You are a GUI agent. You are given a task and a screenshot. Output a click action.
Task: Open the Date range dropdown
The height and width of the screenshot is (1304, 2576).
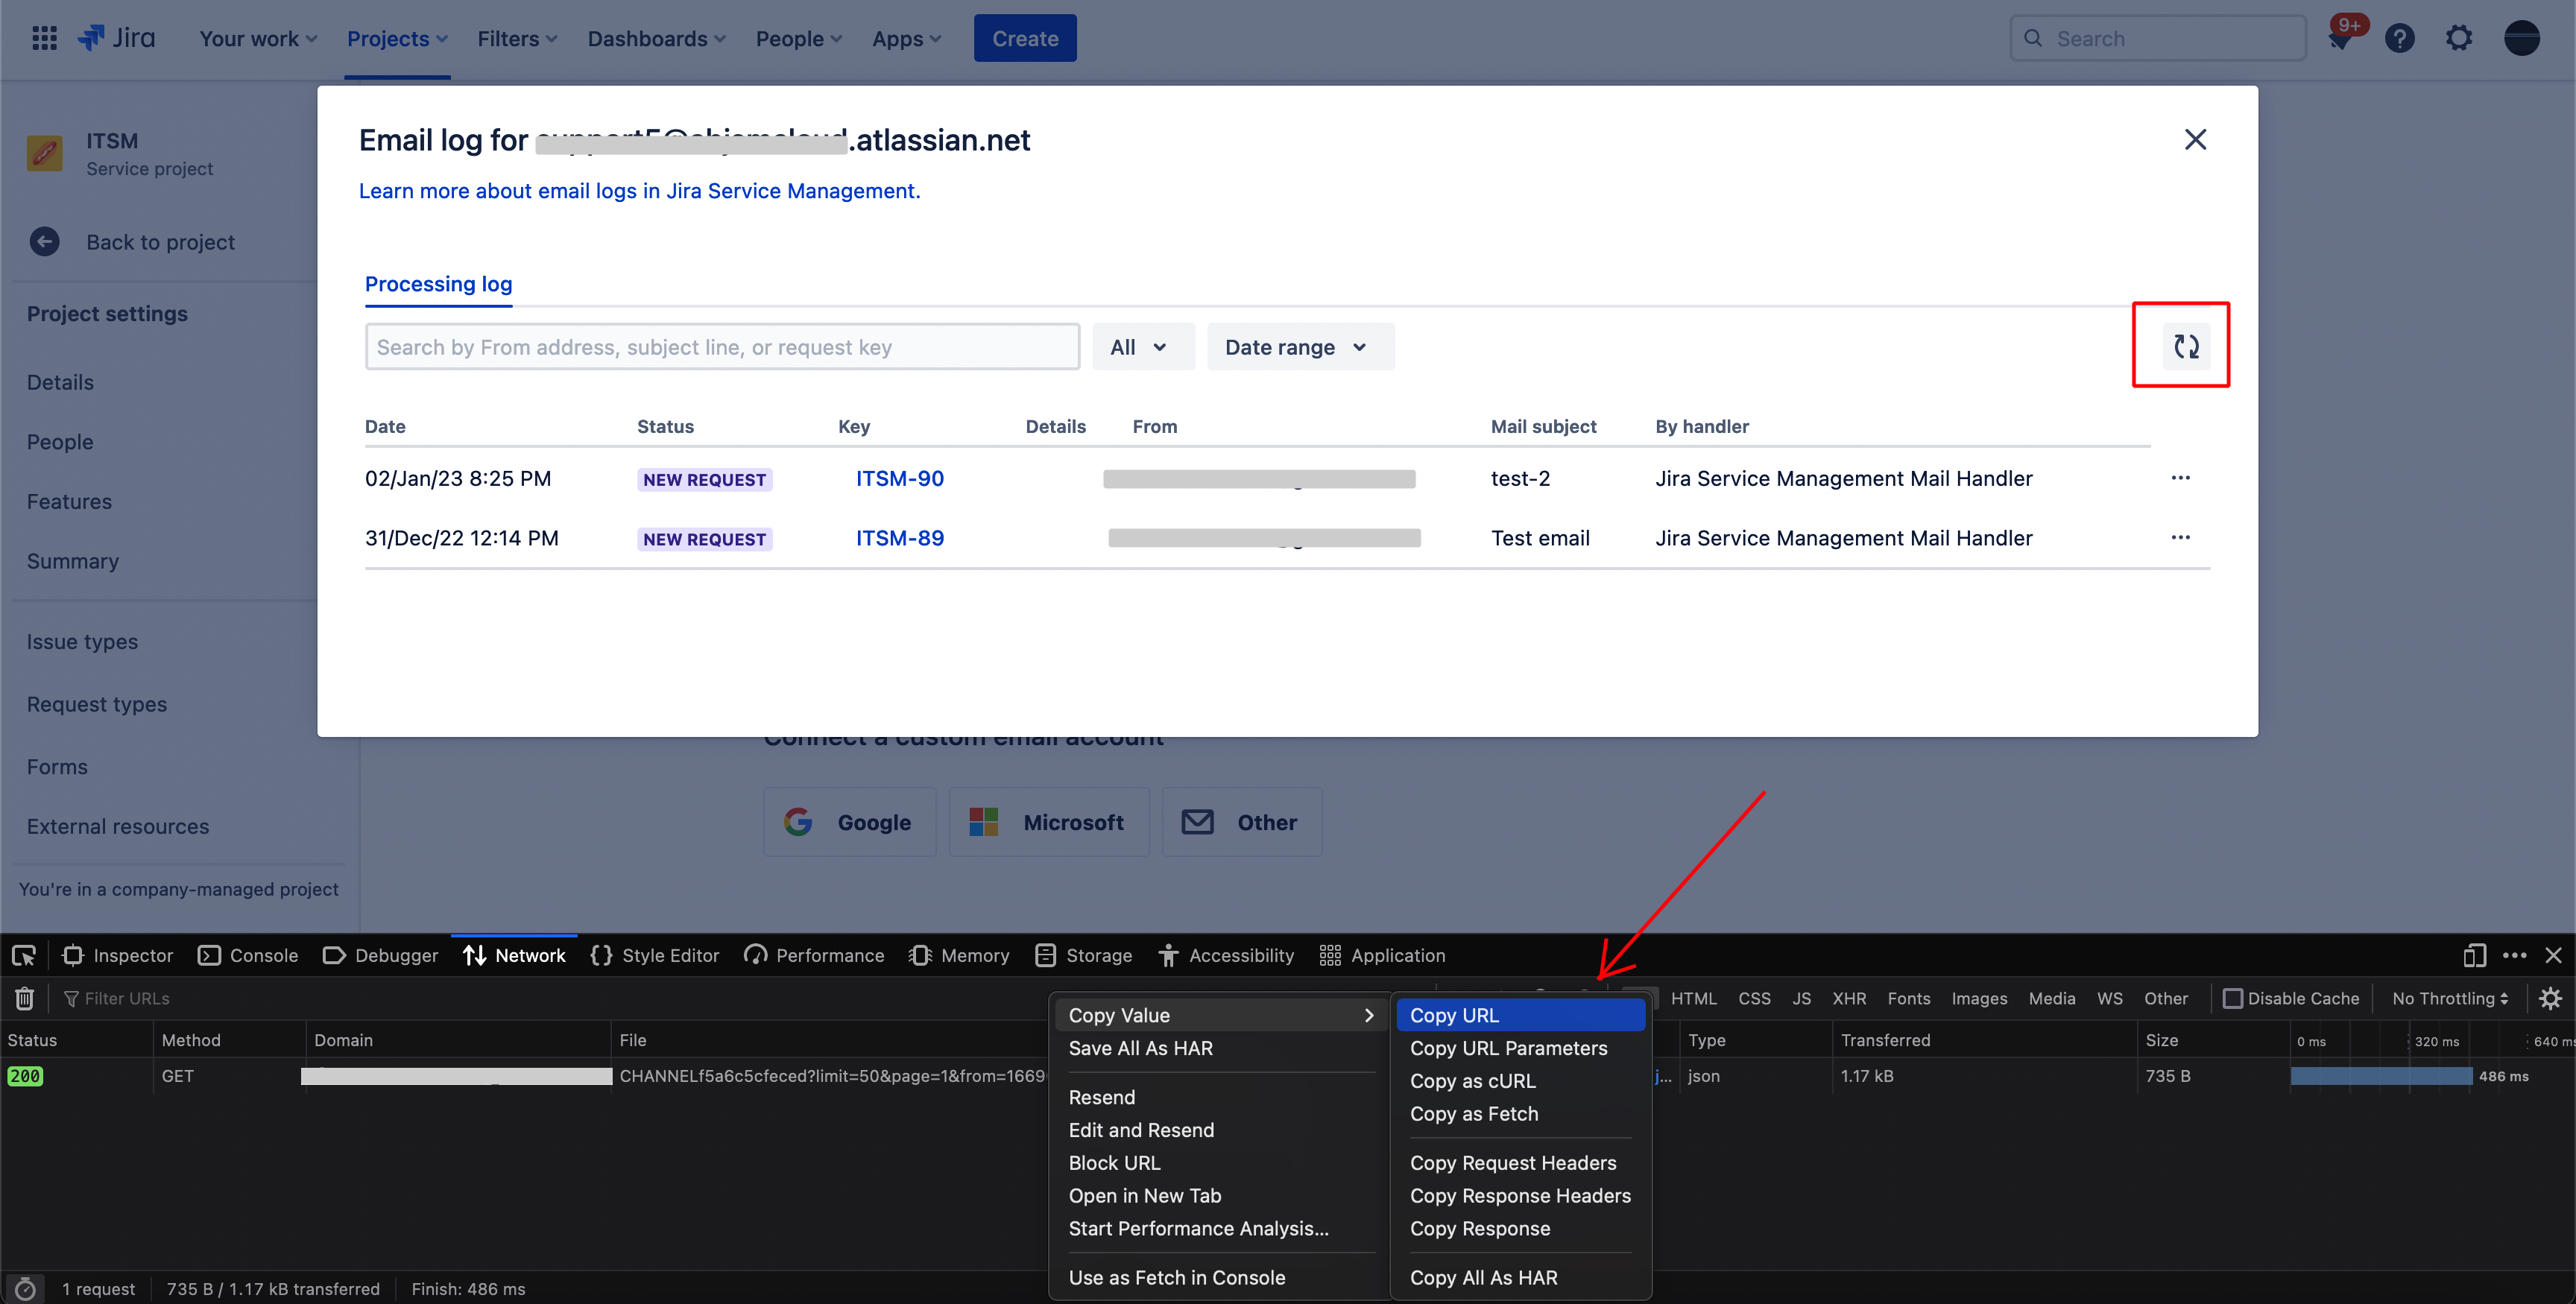(x=1299, y=346)
